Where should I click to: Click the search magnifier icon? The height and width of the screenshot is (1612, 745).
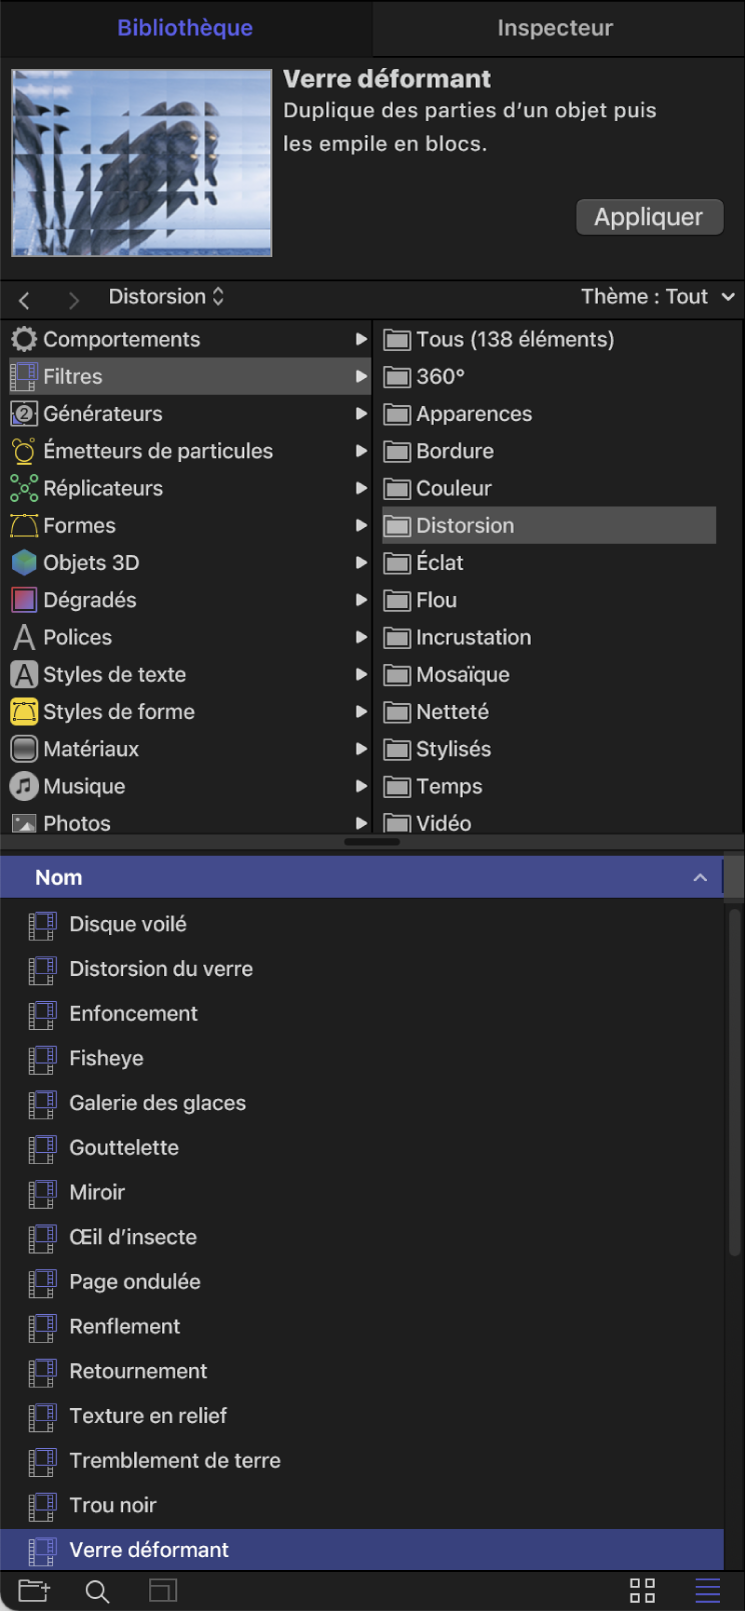97,1591
